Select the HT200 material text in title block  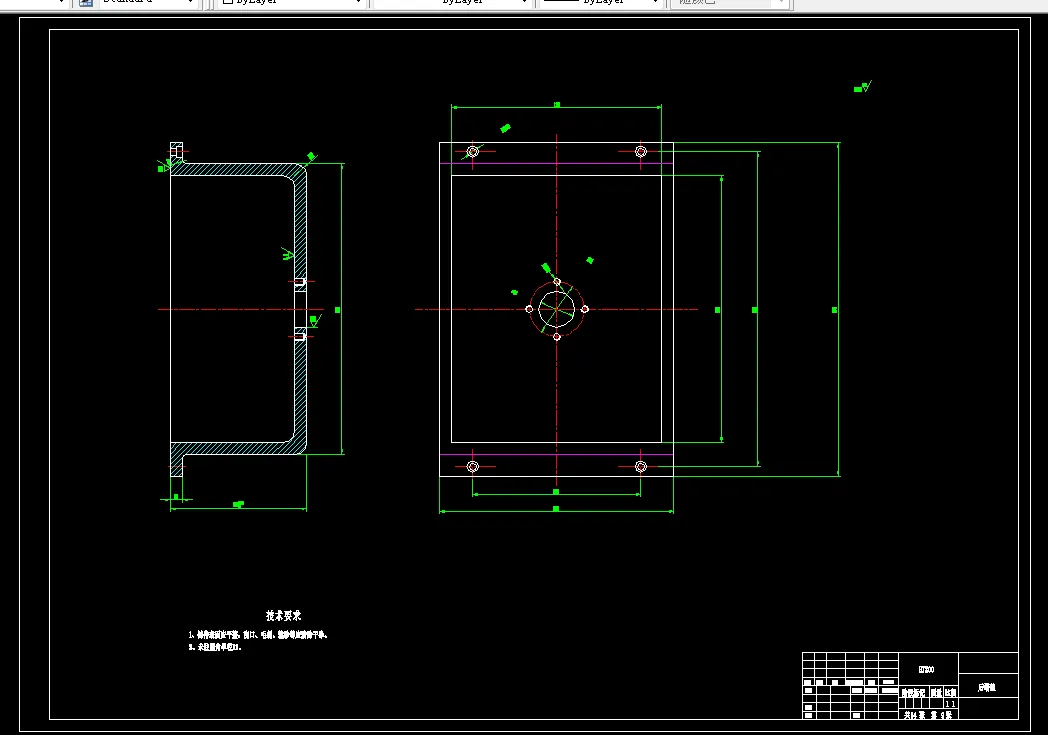pos(926,670)
